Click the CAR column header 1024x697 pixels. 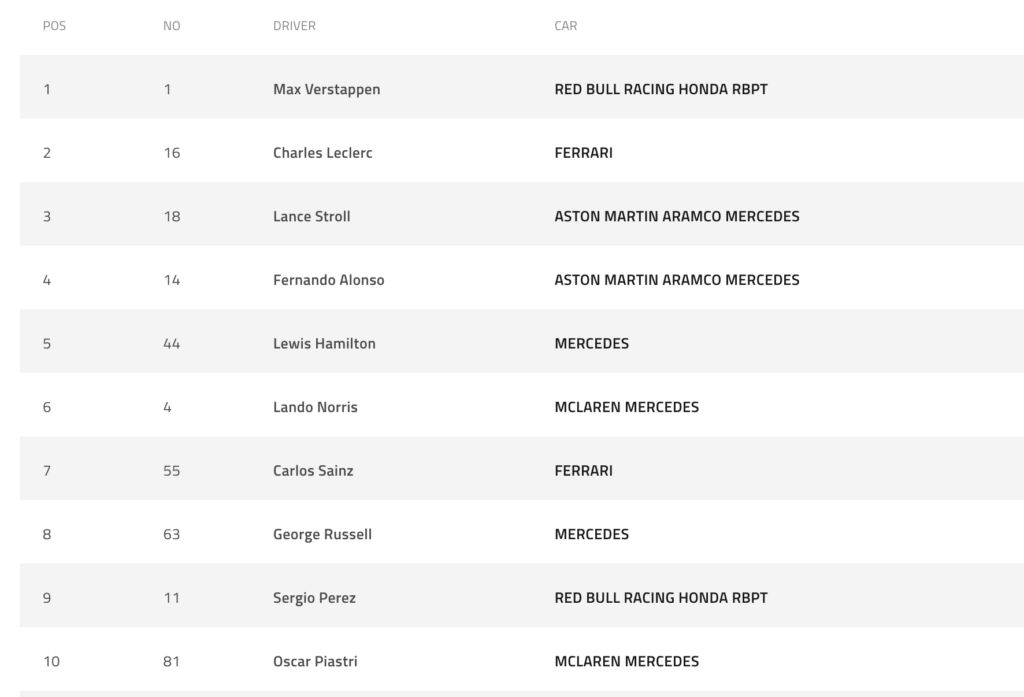tap(565, 26)
